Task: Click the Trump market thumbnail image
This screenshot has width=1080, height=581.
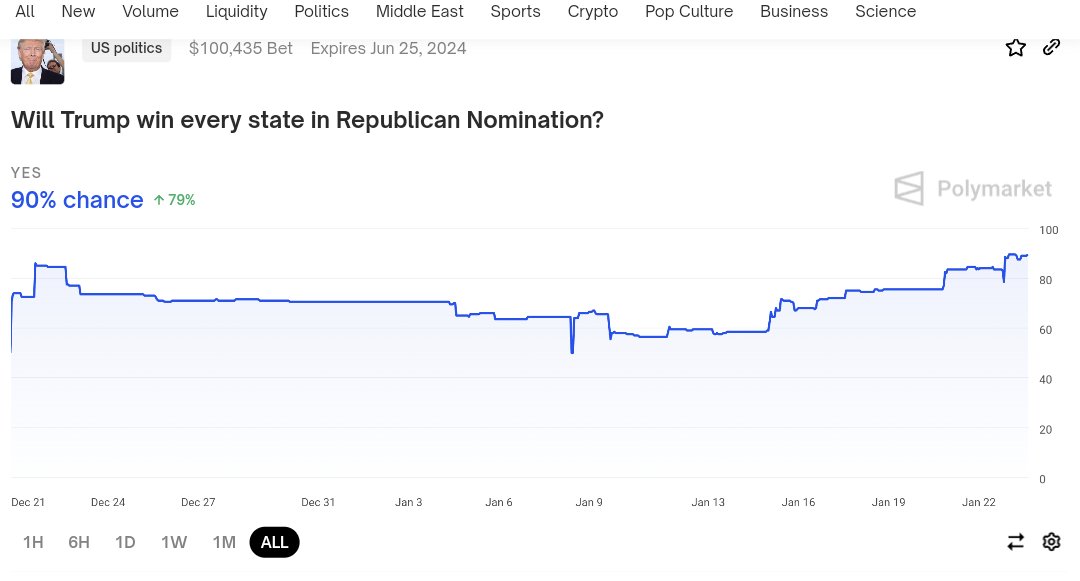Action: (x=37, y=60)
